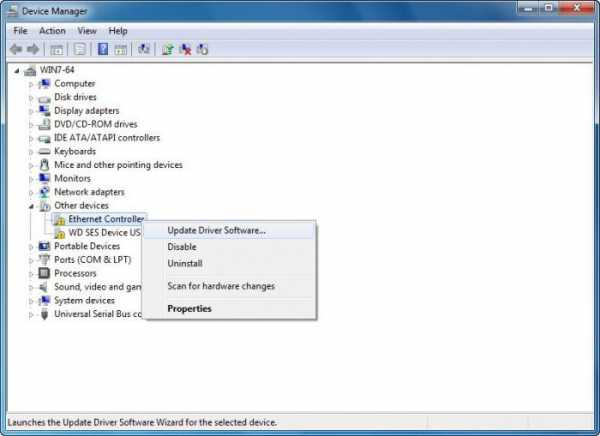Minimize the Device Manager window
600x436 pixels.
528,8
